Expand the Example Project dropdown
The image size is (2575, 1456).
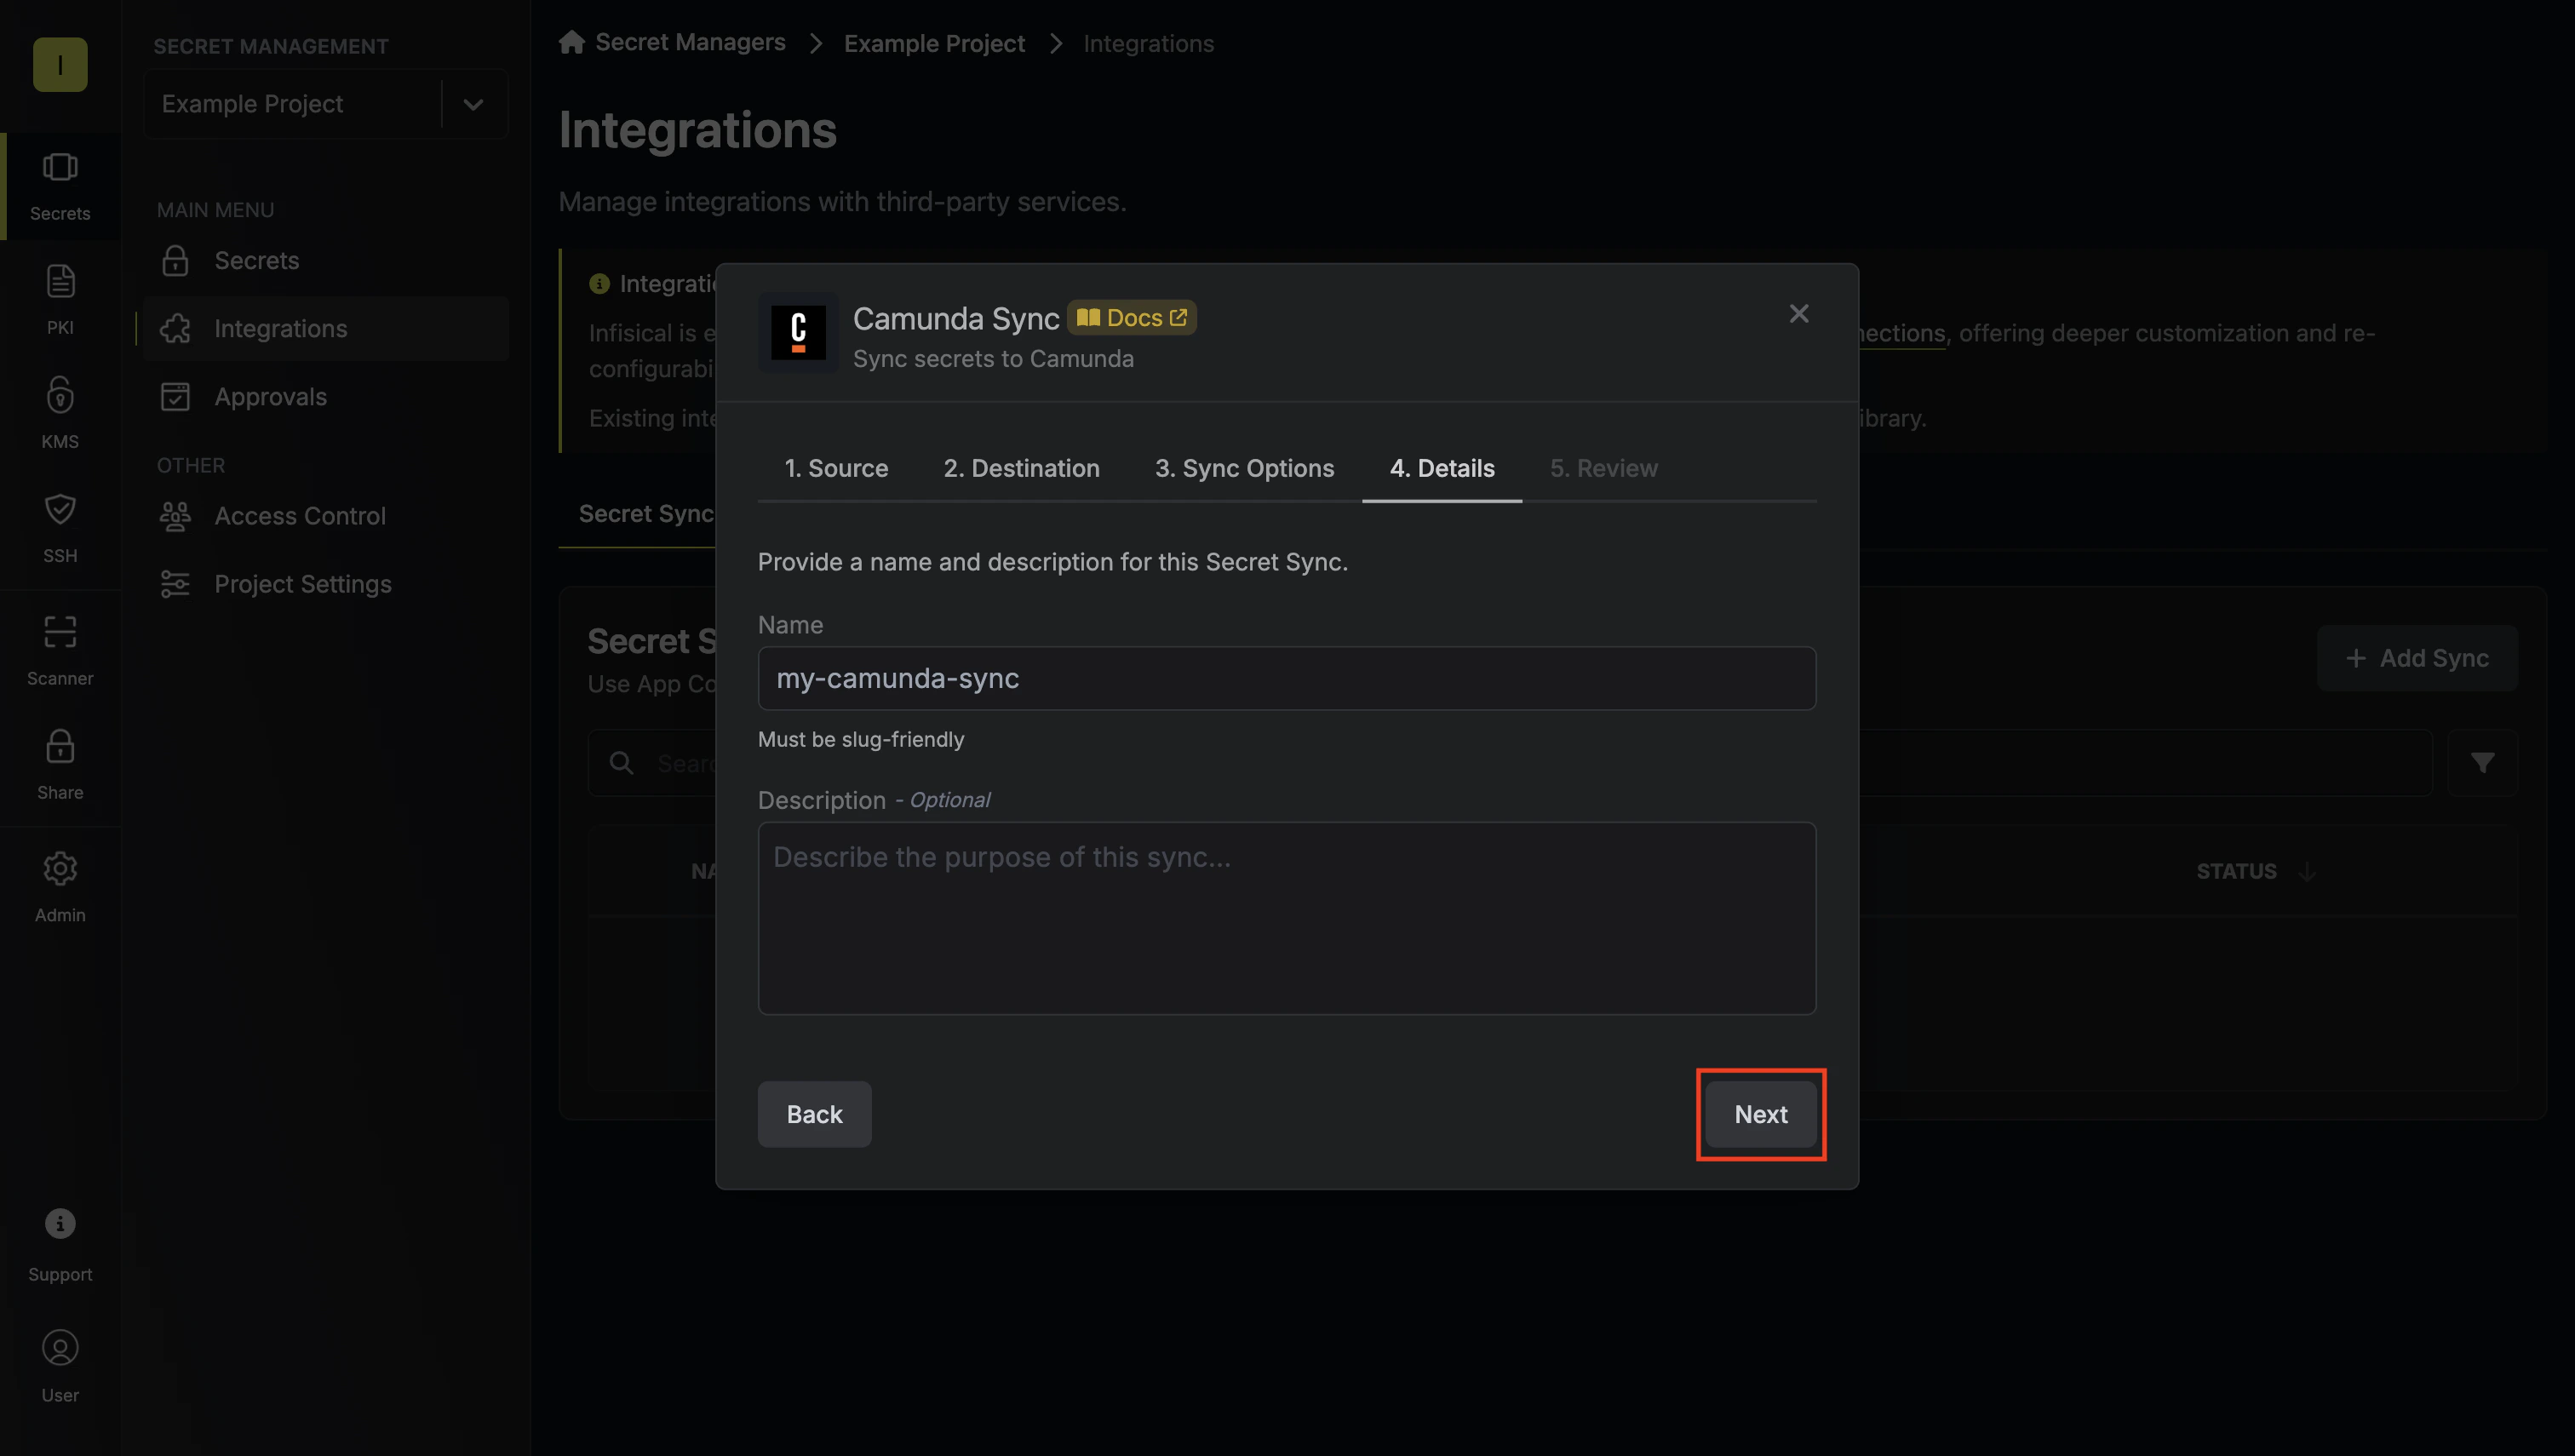point(473,104)
